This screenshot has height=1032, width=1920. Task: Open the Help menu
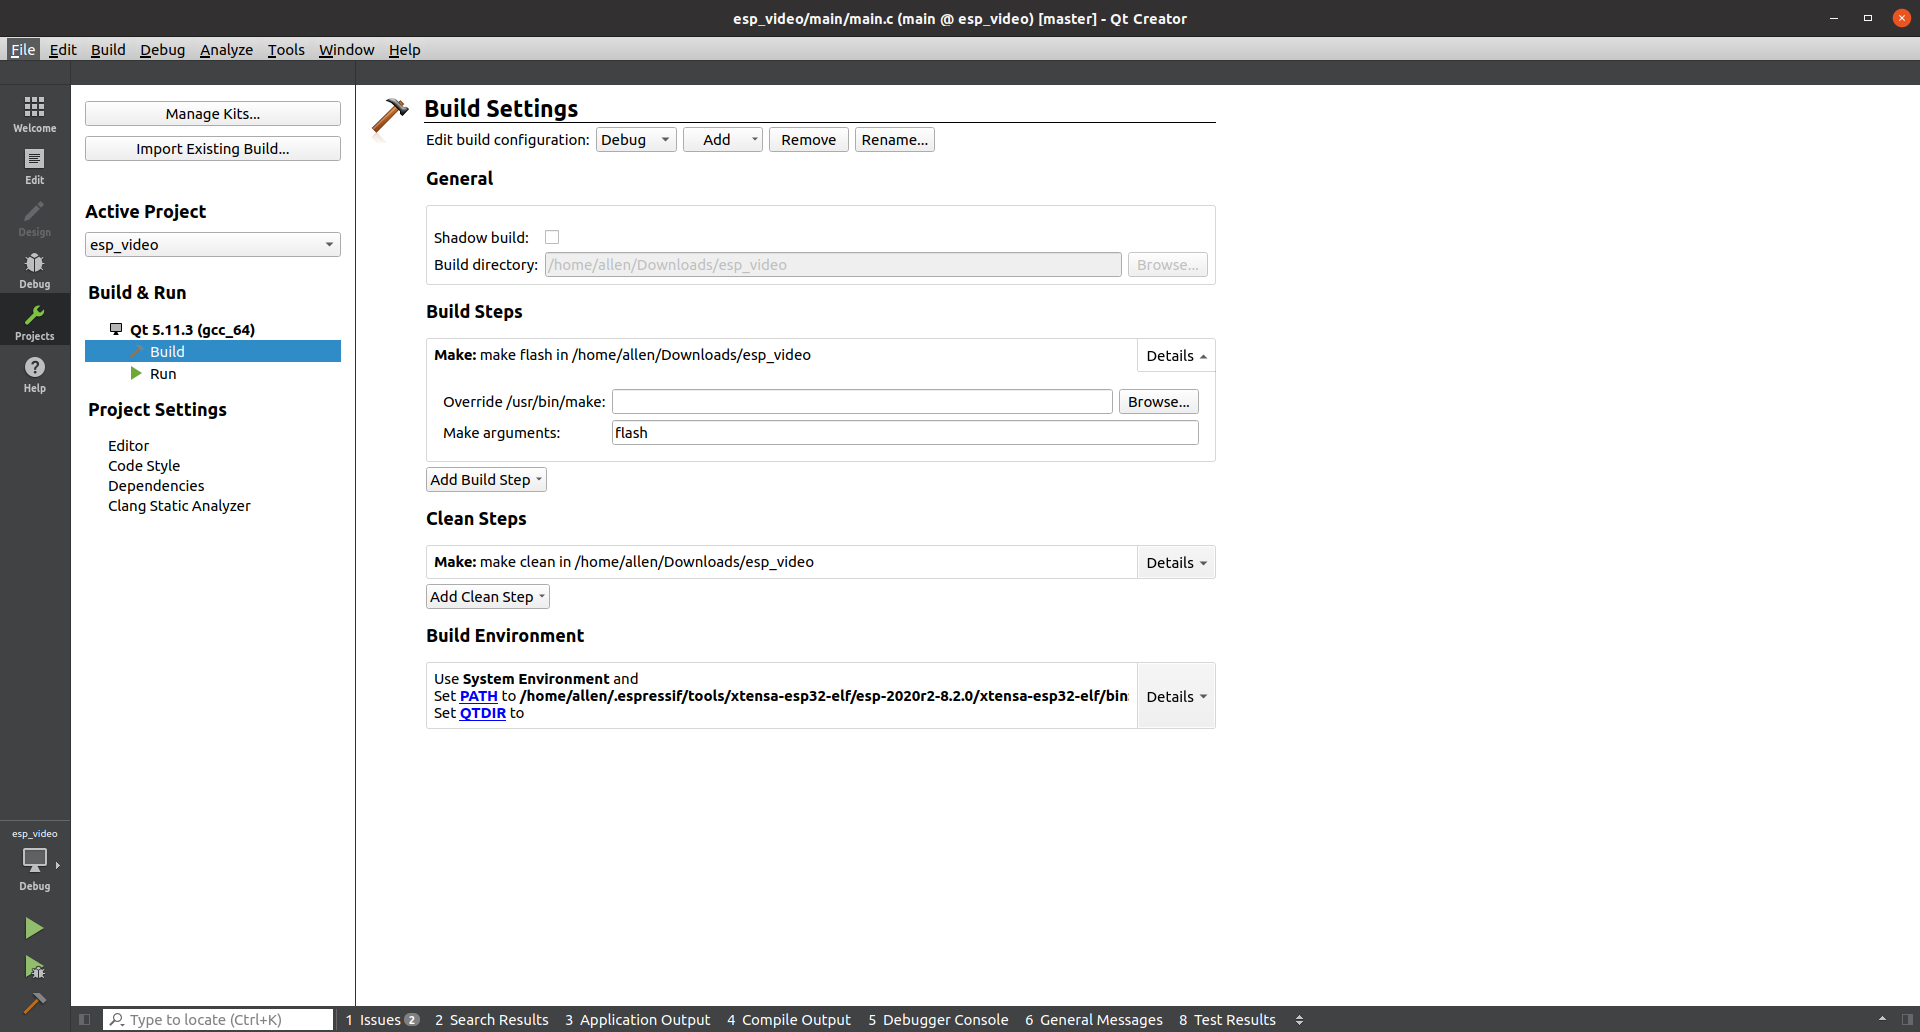coord(404,49)
